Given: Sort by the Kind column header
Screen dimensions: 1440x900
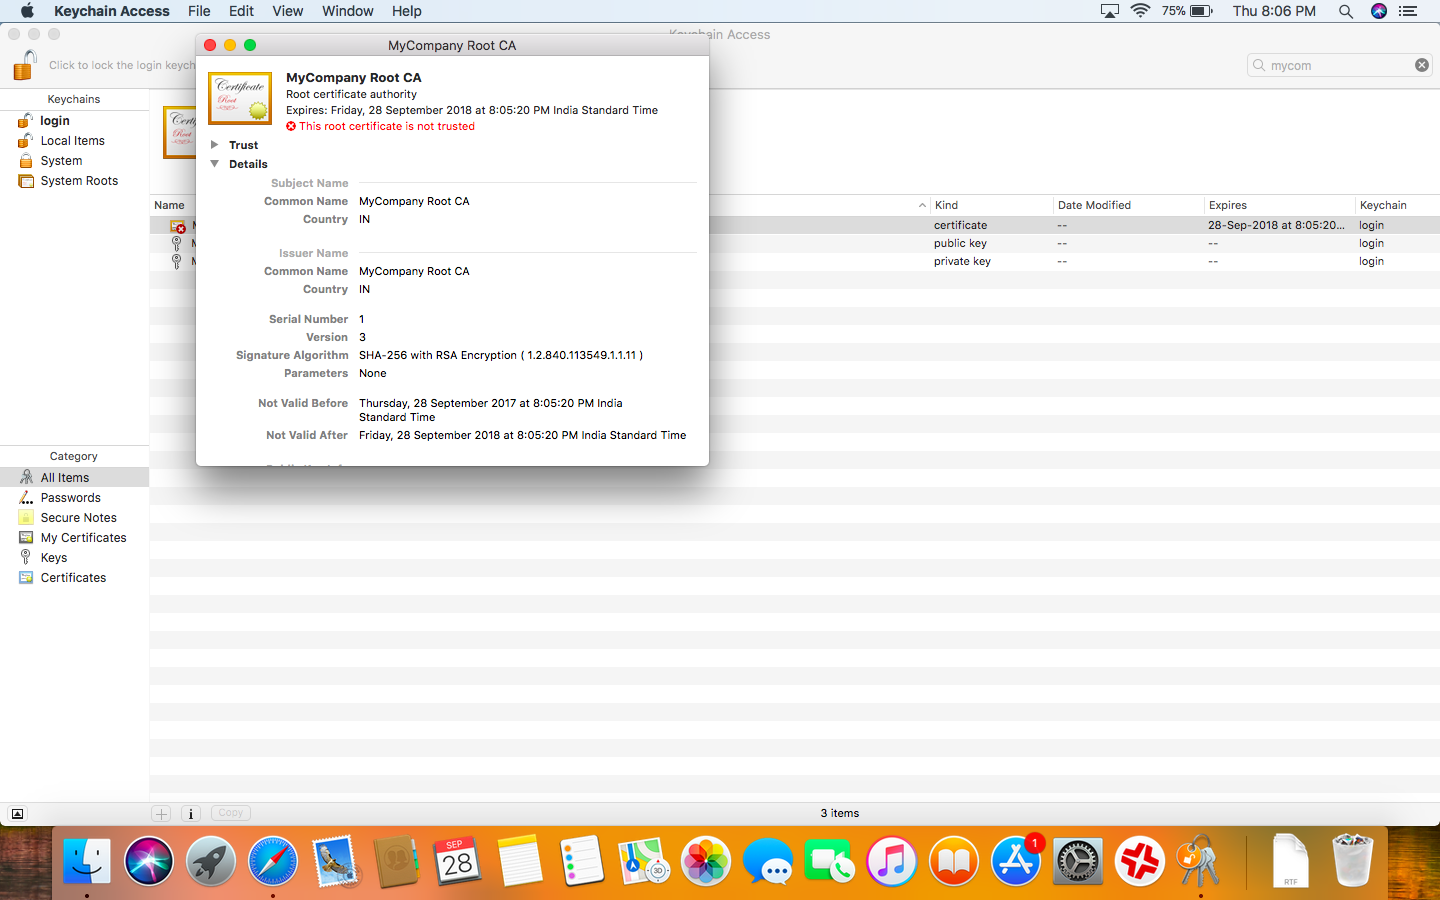Looking at the screenshot, I should click(x=990, y=205).
